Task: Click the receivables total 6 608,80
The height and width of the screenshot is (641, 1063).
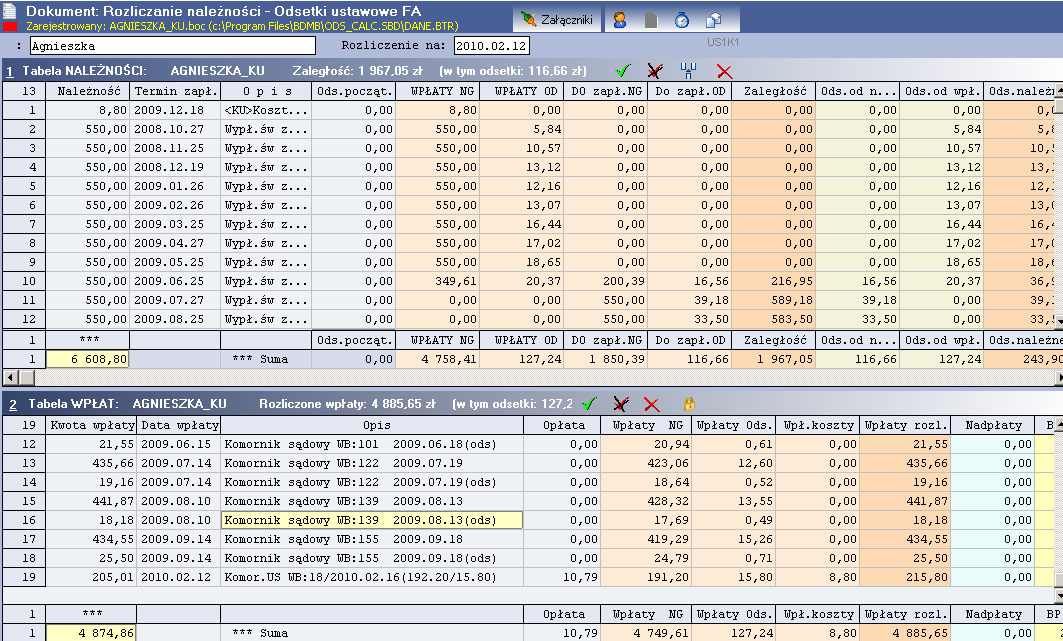Action: pyautogui.click(x=87, y=359)
